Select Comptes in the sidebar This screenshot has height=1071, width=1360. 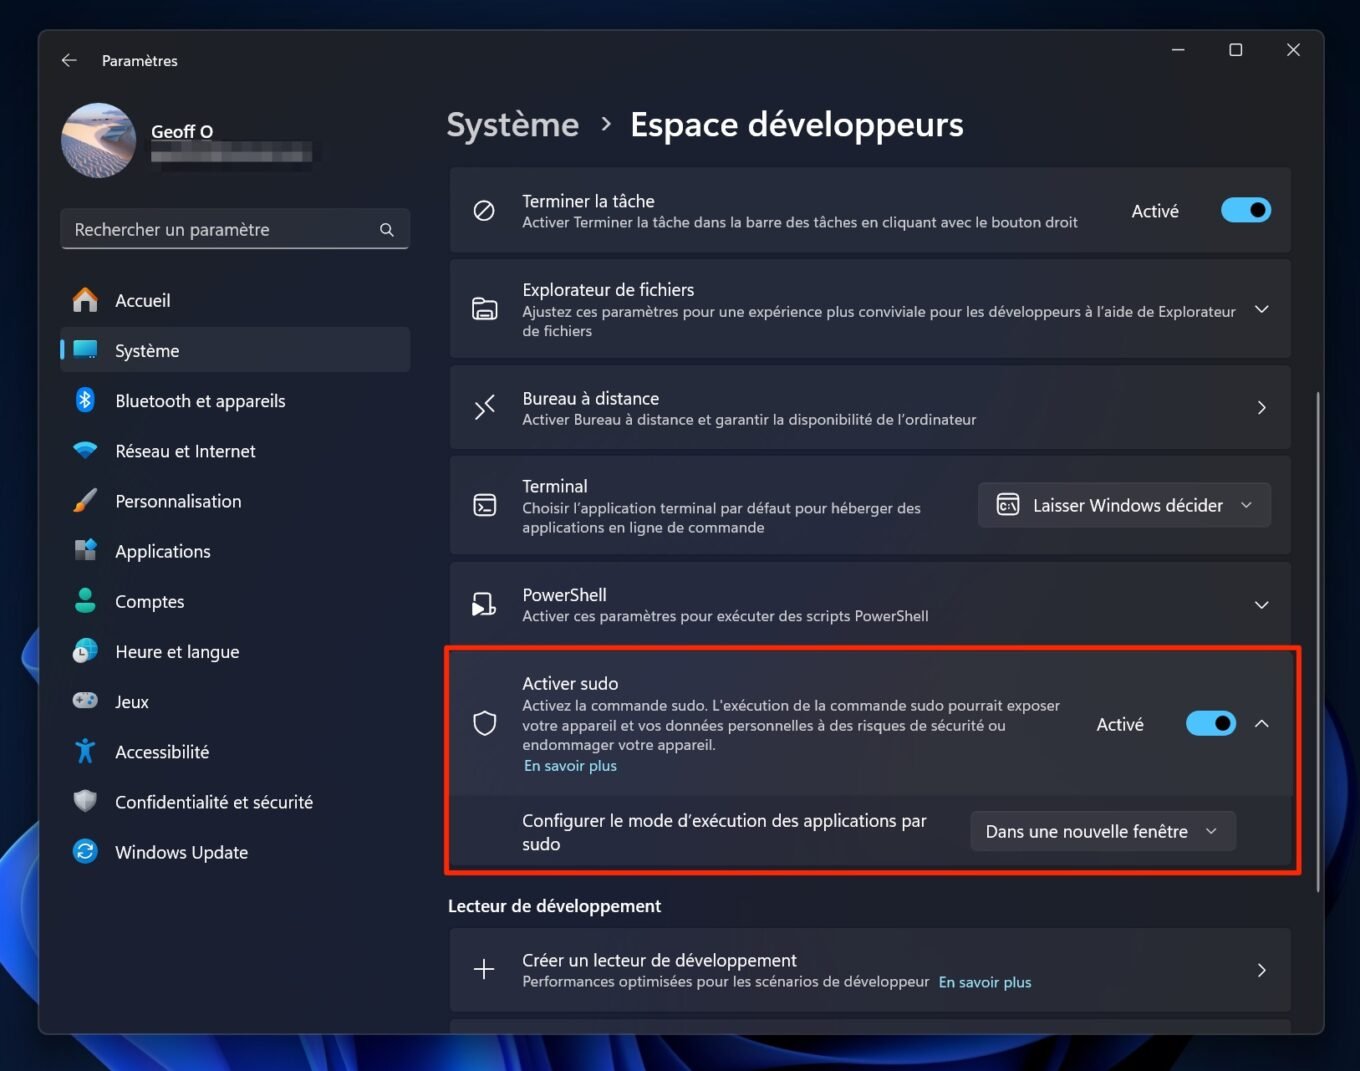pyautogui.click(x=235, y=601)
